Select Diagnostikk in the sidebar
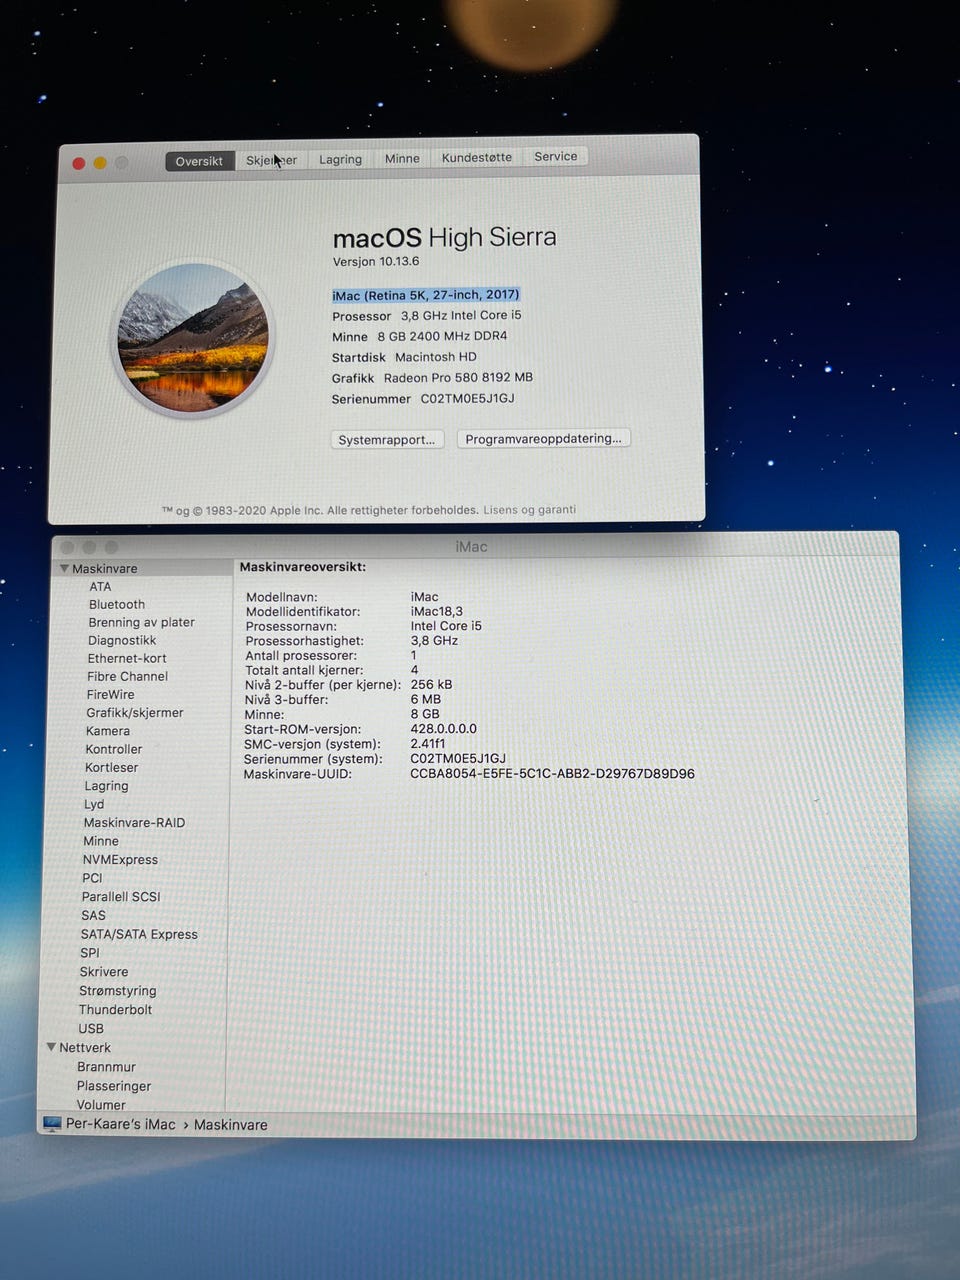The image size is (960, 1280). tap(122, 640)
